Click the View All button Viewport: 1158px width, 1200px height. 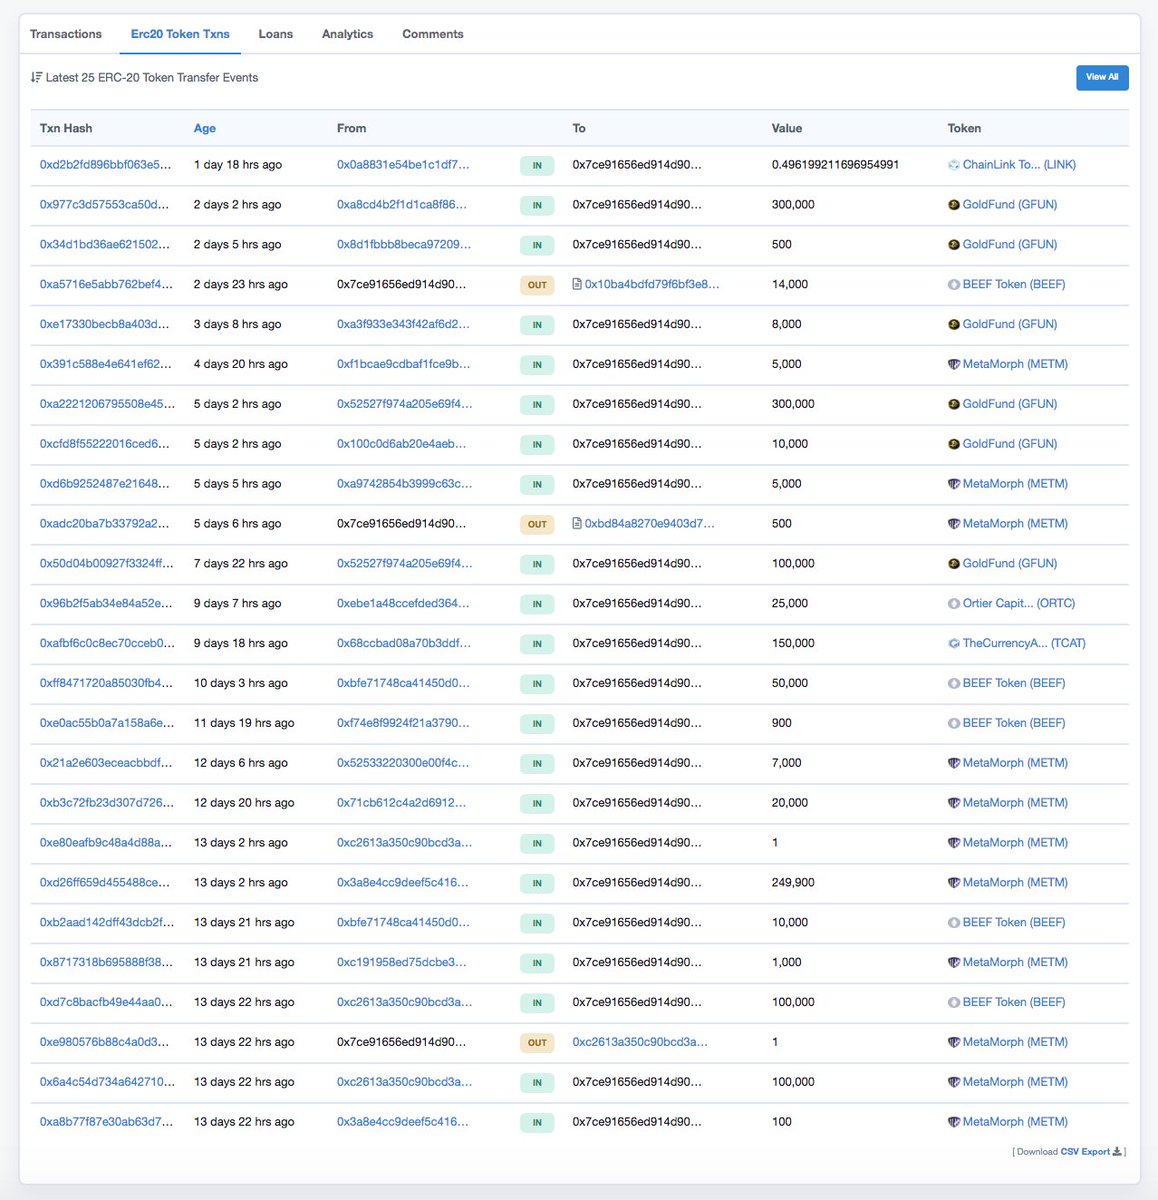point(1102,77)
